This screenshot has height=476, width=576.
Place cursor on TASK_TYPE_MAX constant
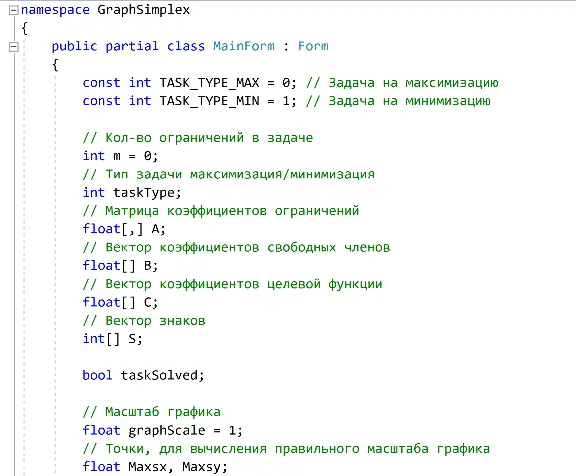(x=209, y=83)
